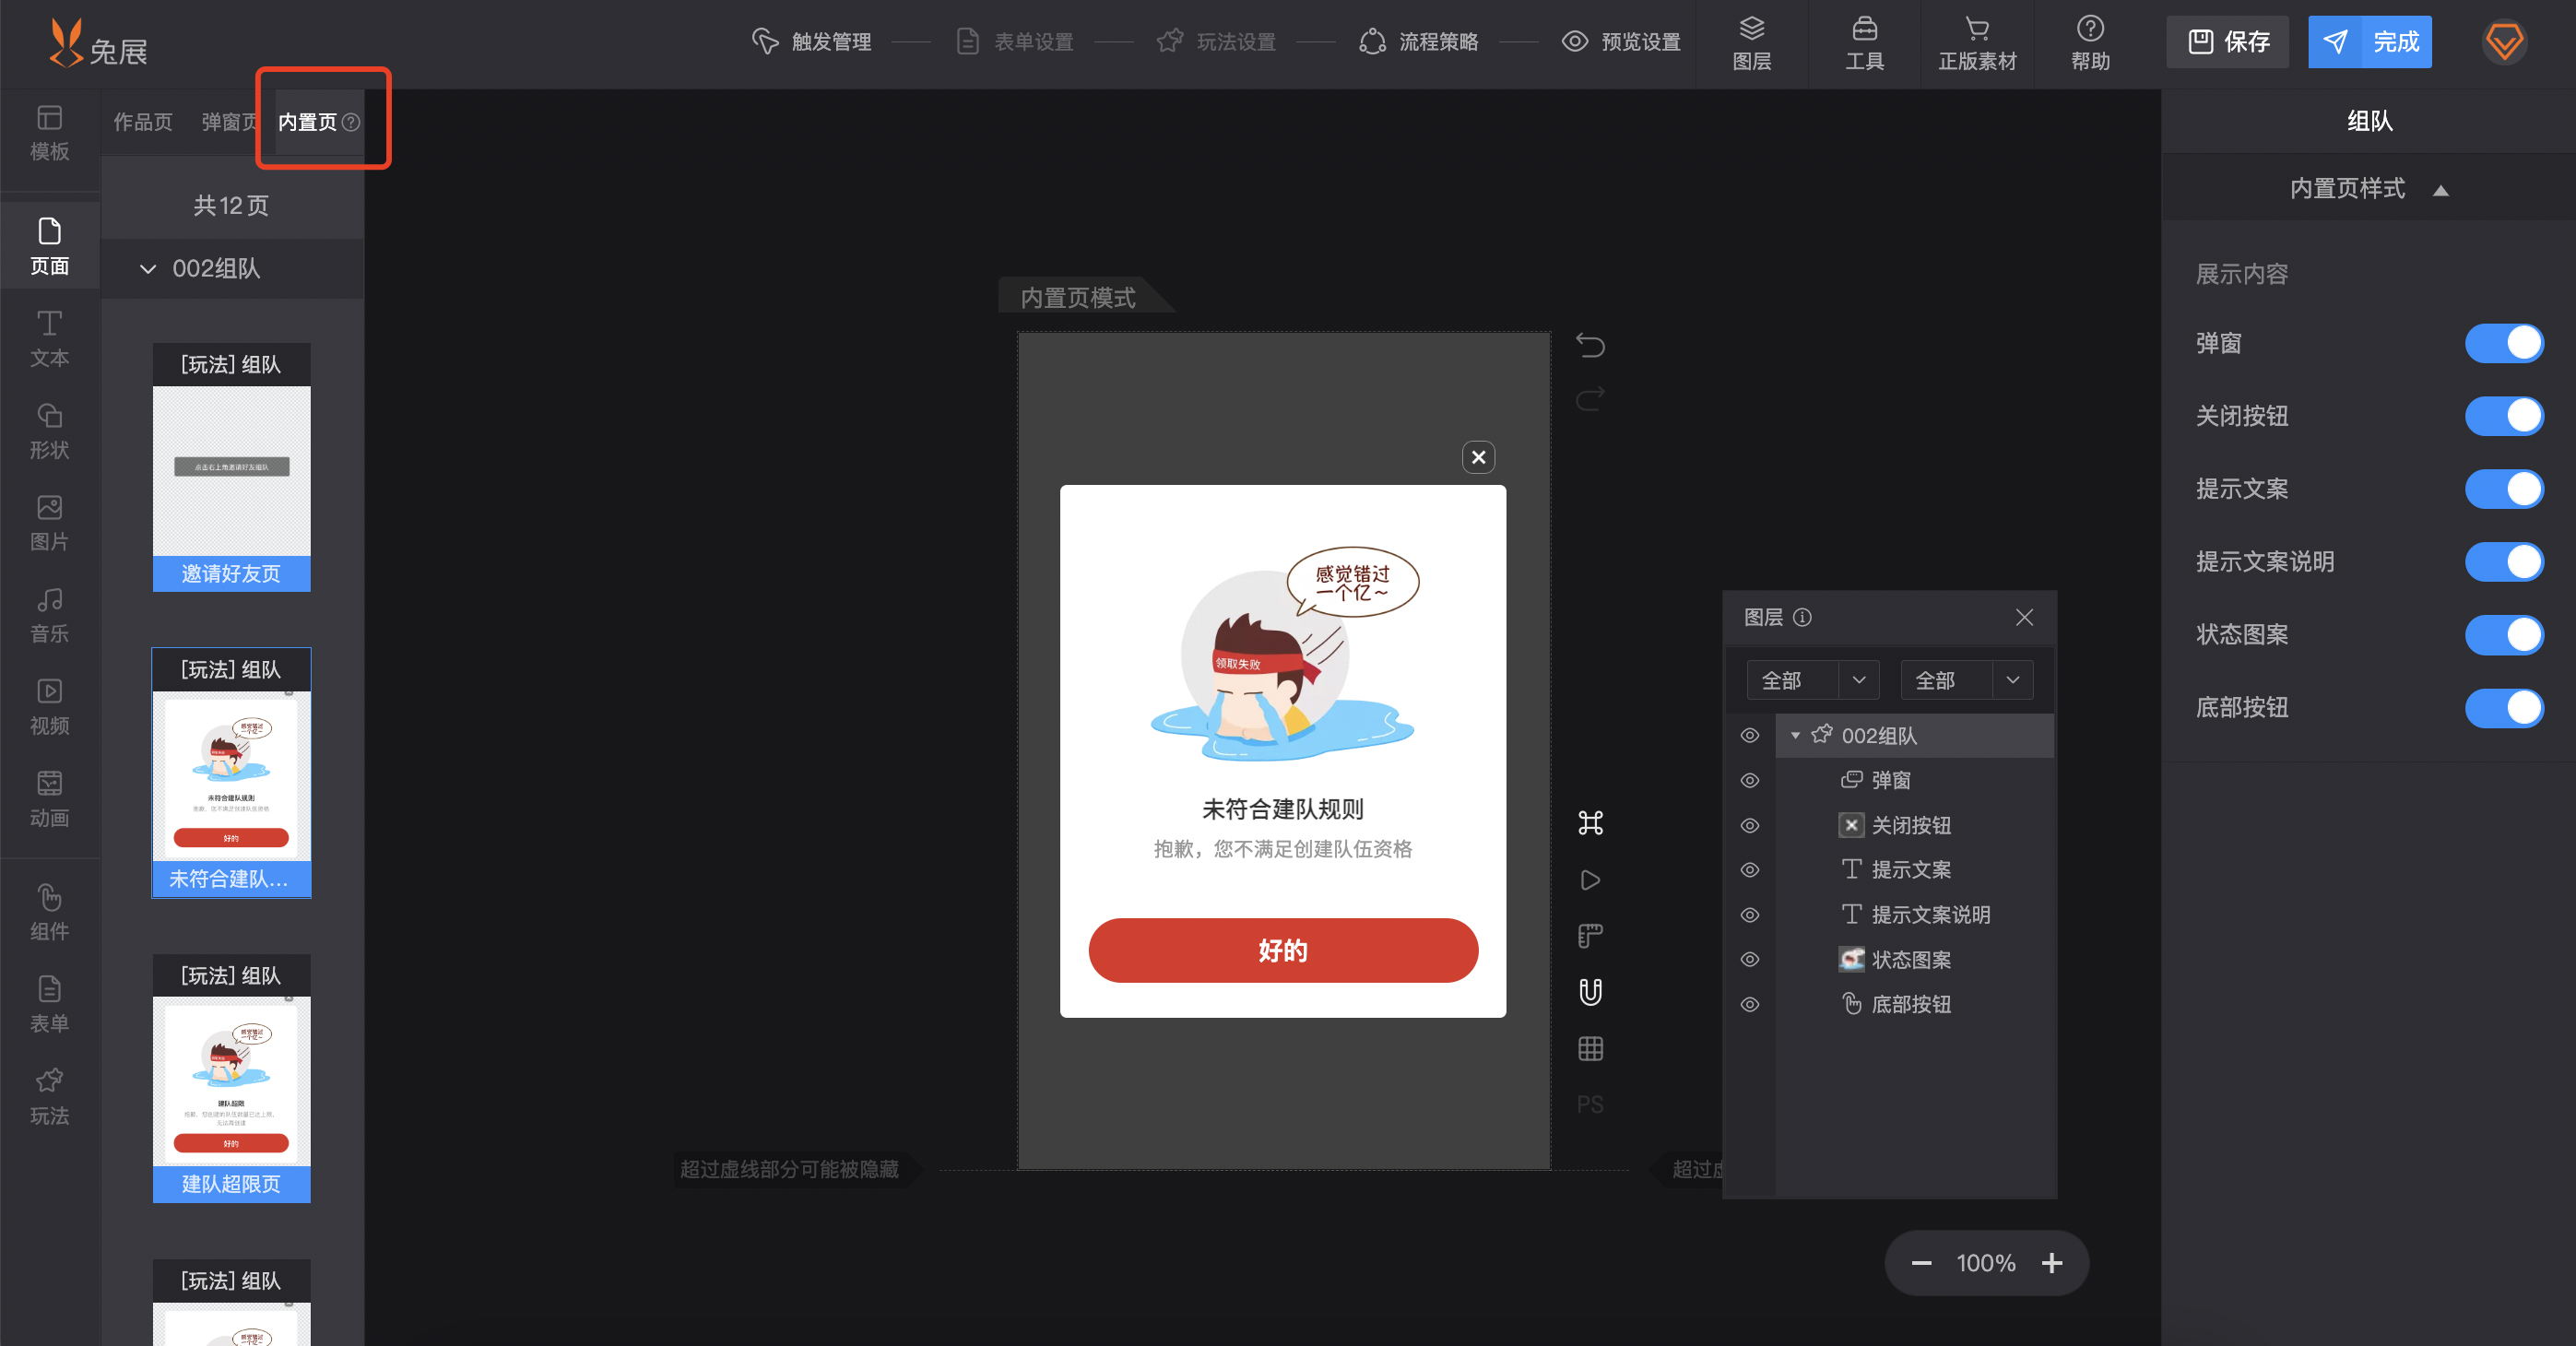Toggle the ruler icon beside canvas
This screenshot has width=2576, height=1346.
(1590, 936)
